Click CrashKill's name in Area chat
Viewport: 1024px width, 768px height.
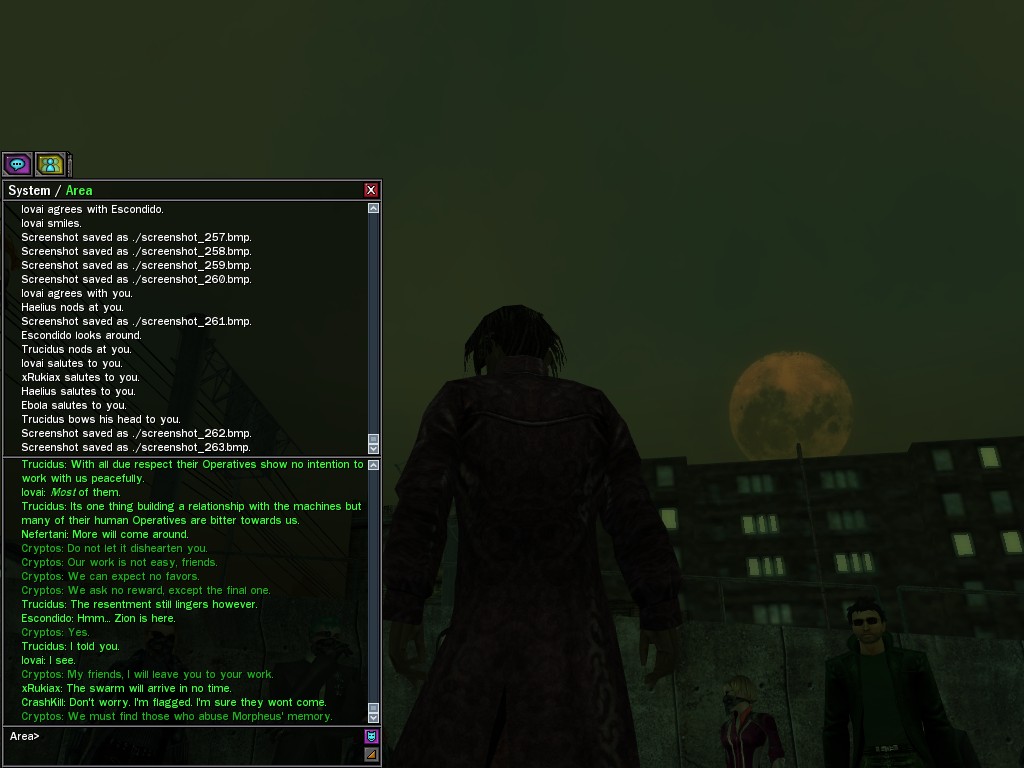43,702
